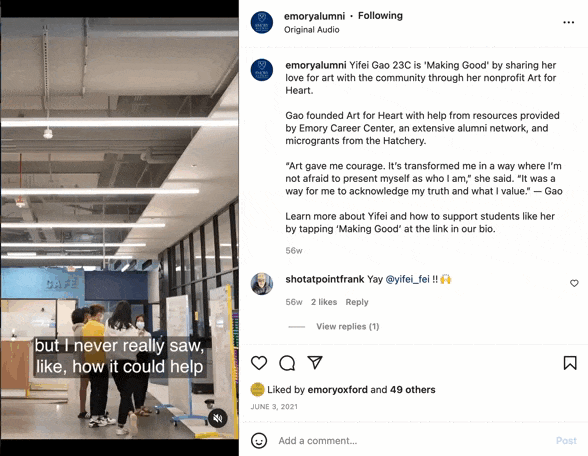Screen dimensions: 588x456
Task: Open the three-dot more options menu
Action: tap(568, 22)
